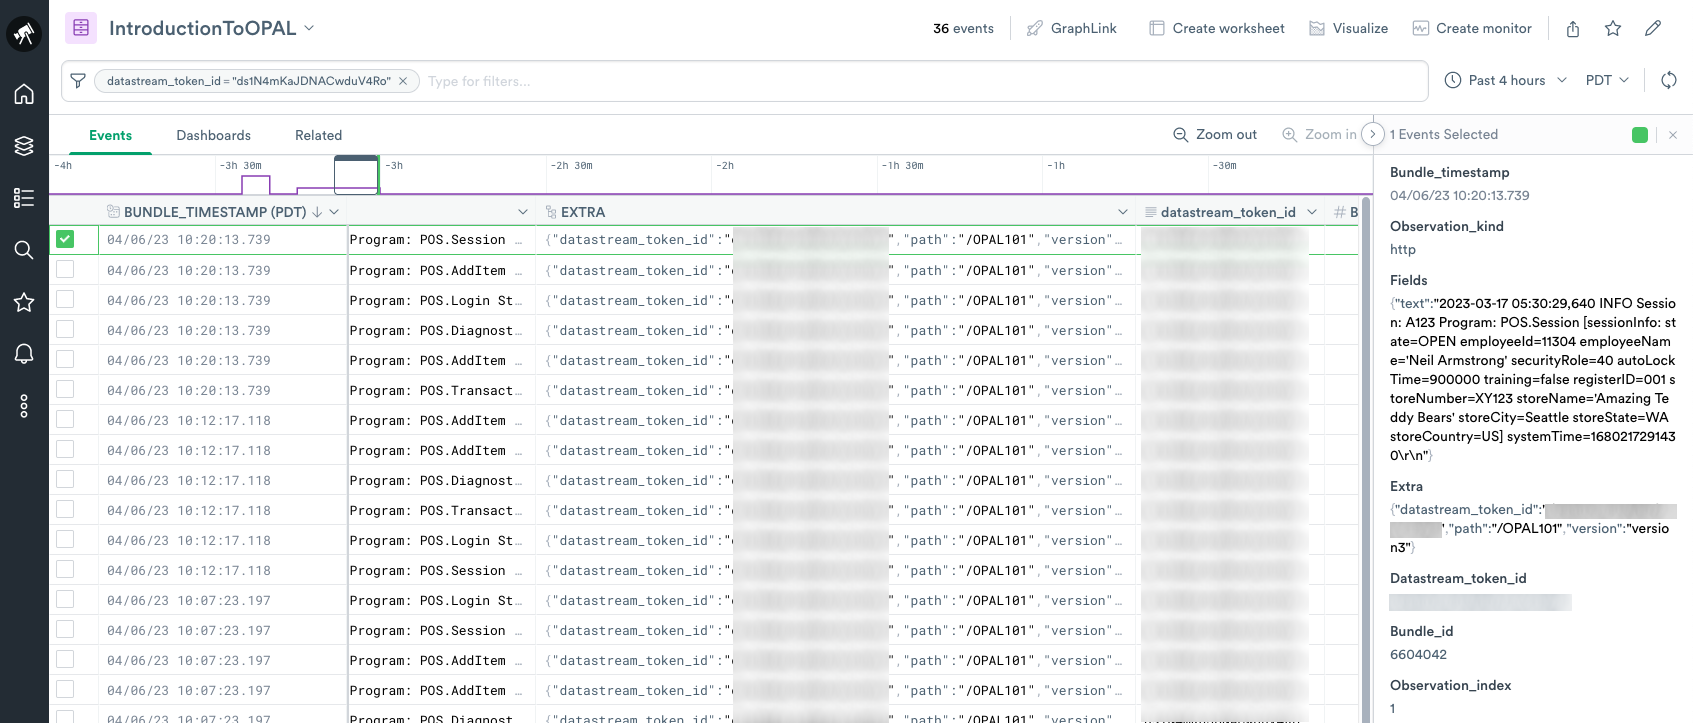Image resolution: width=1693 pixels, height=723 pixels.
Task: Click the filter funnel icon
Action: 78,81
